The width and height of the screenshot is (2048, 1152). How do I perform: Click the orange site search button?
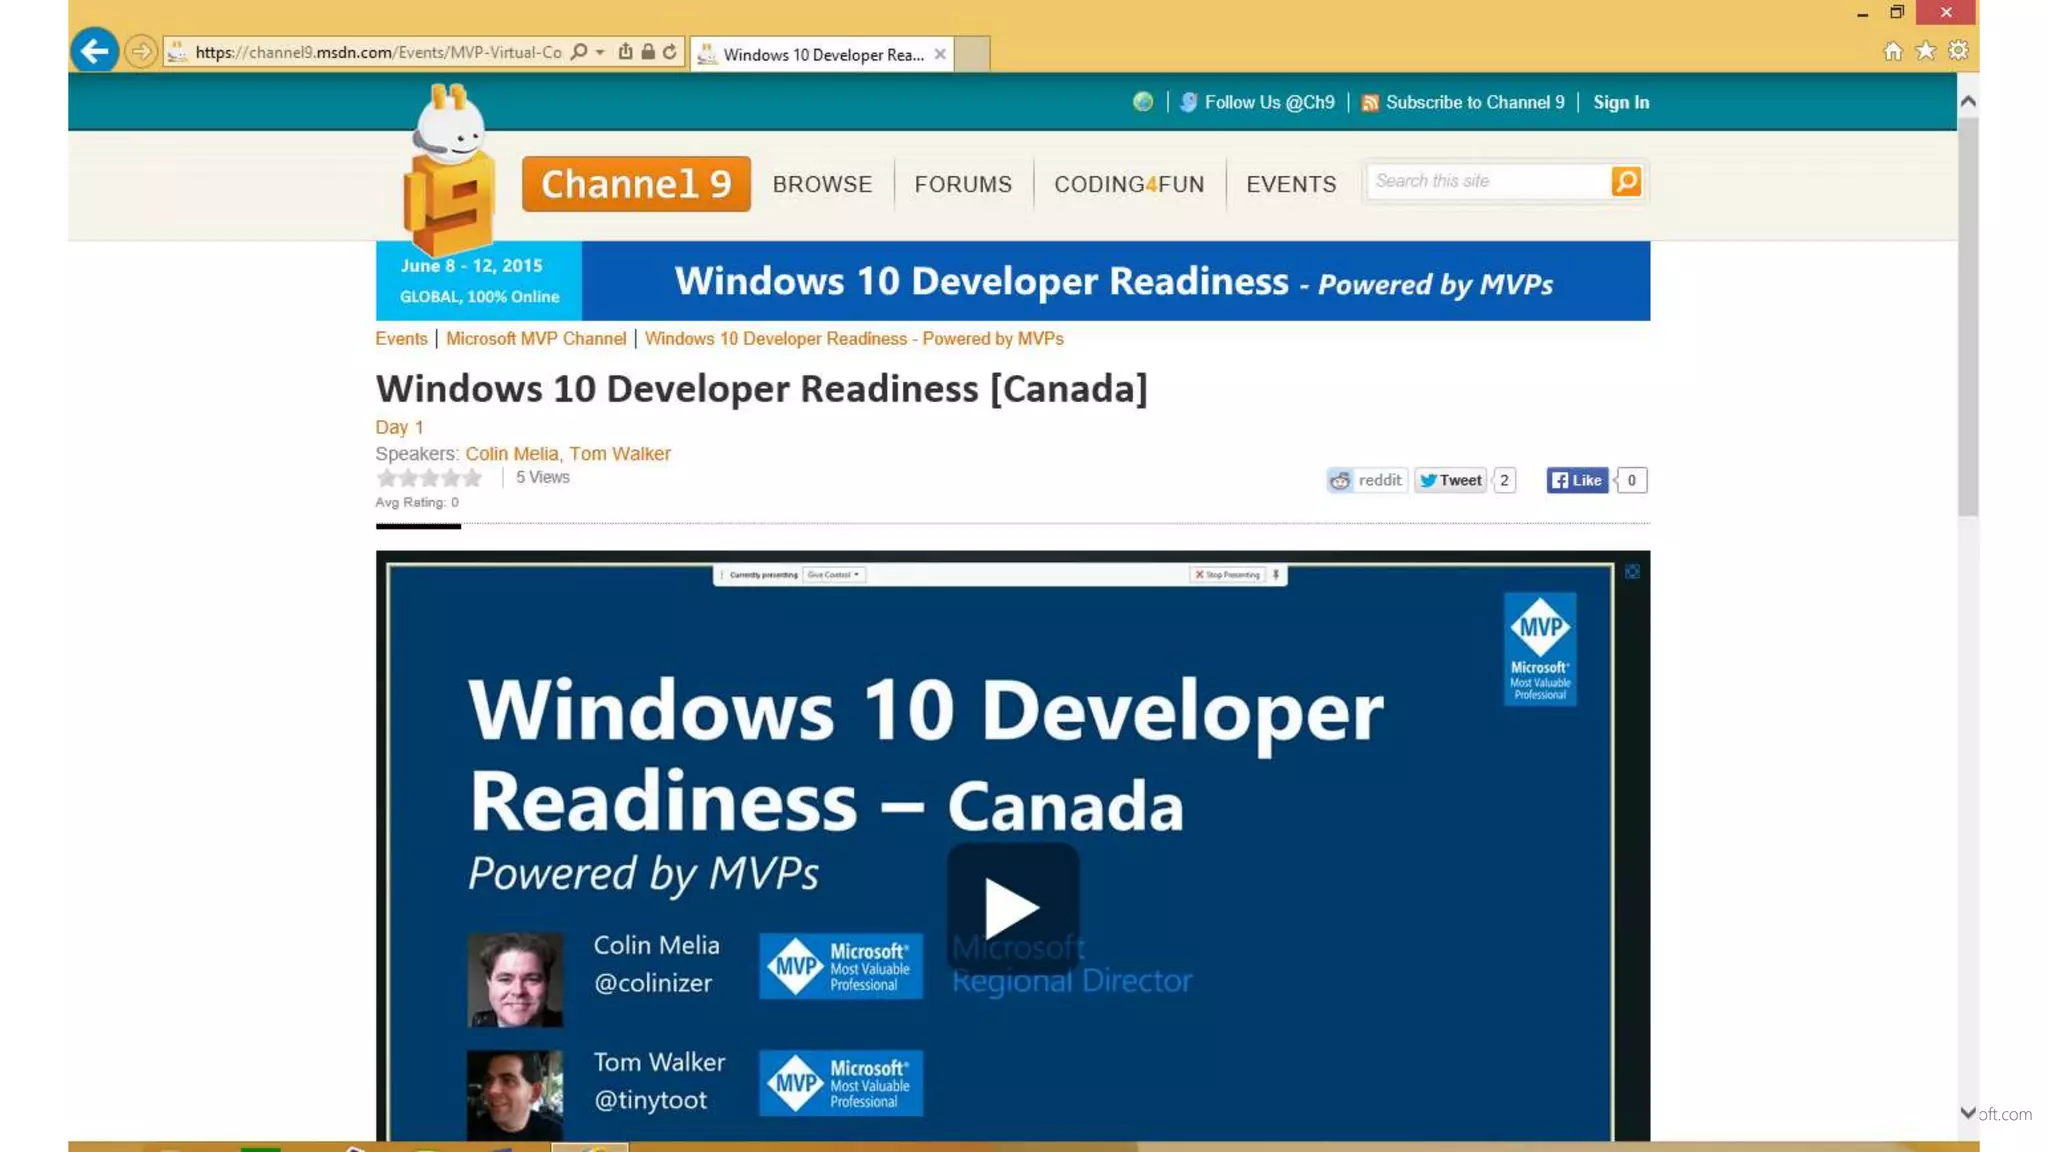1626,181
